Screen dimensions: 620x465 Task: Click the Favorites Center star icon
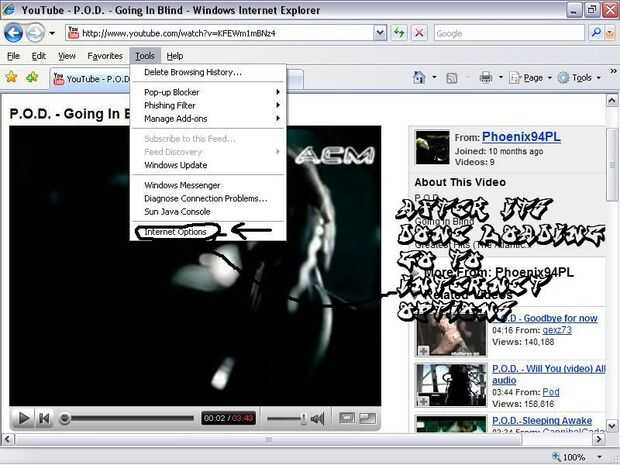pyautogui.click(x=11, y=77)
